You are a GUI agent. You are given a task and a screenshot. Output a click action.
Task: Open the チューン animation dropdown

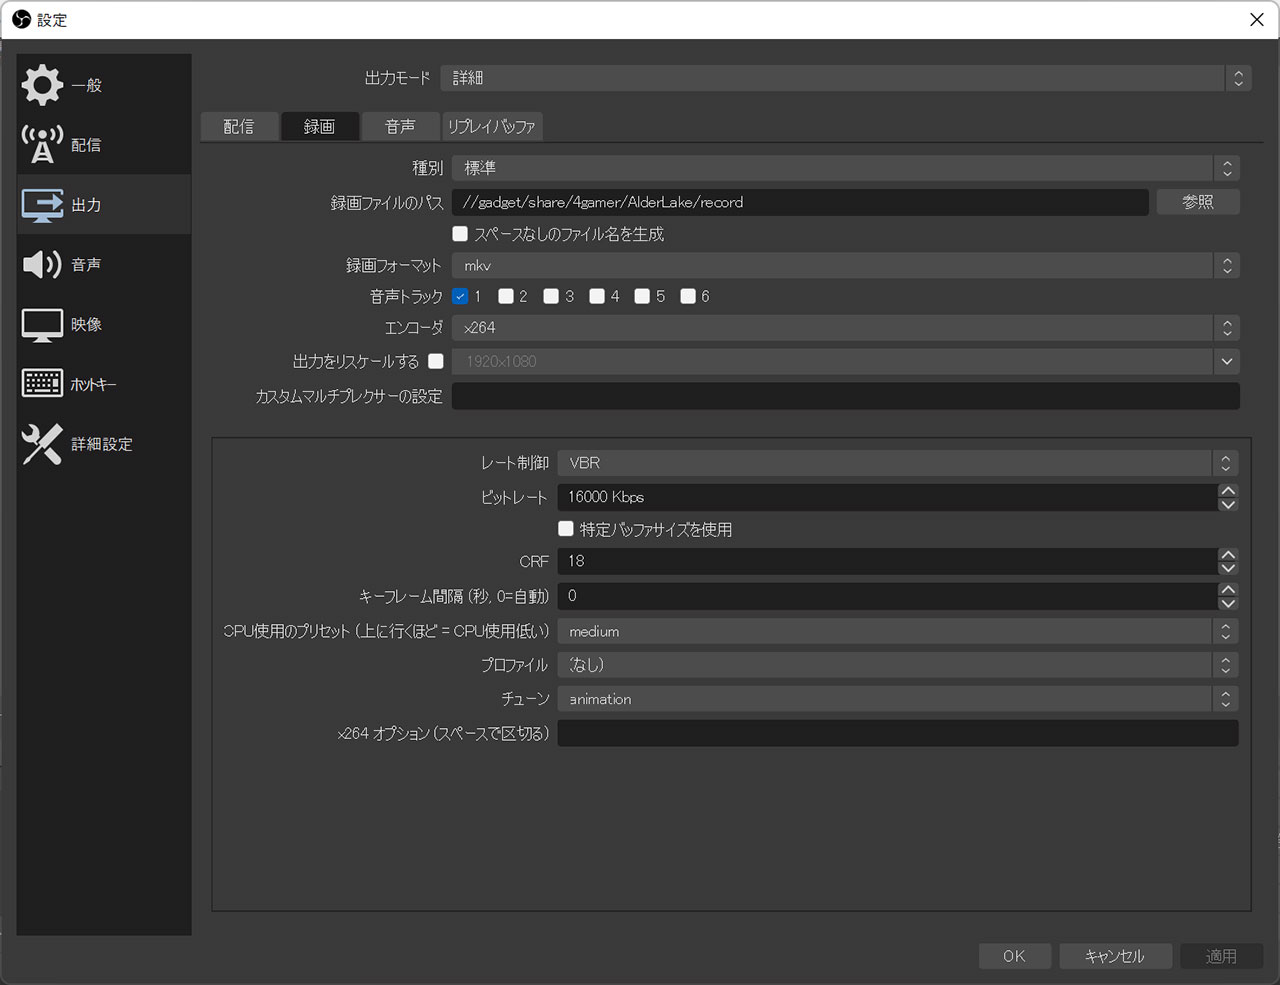(898, 699)
